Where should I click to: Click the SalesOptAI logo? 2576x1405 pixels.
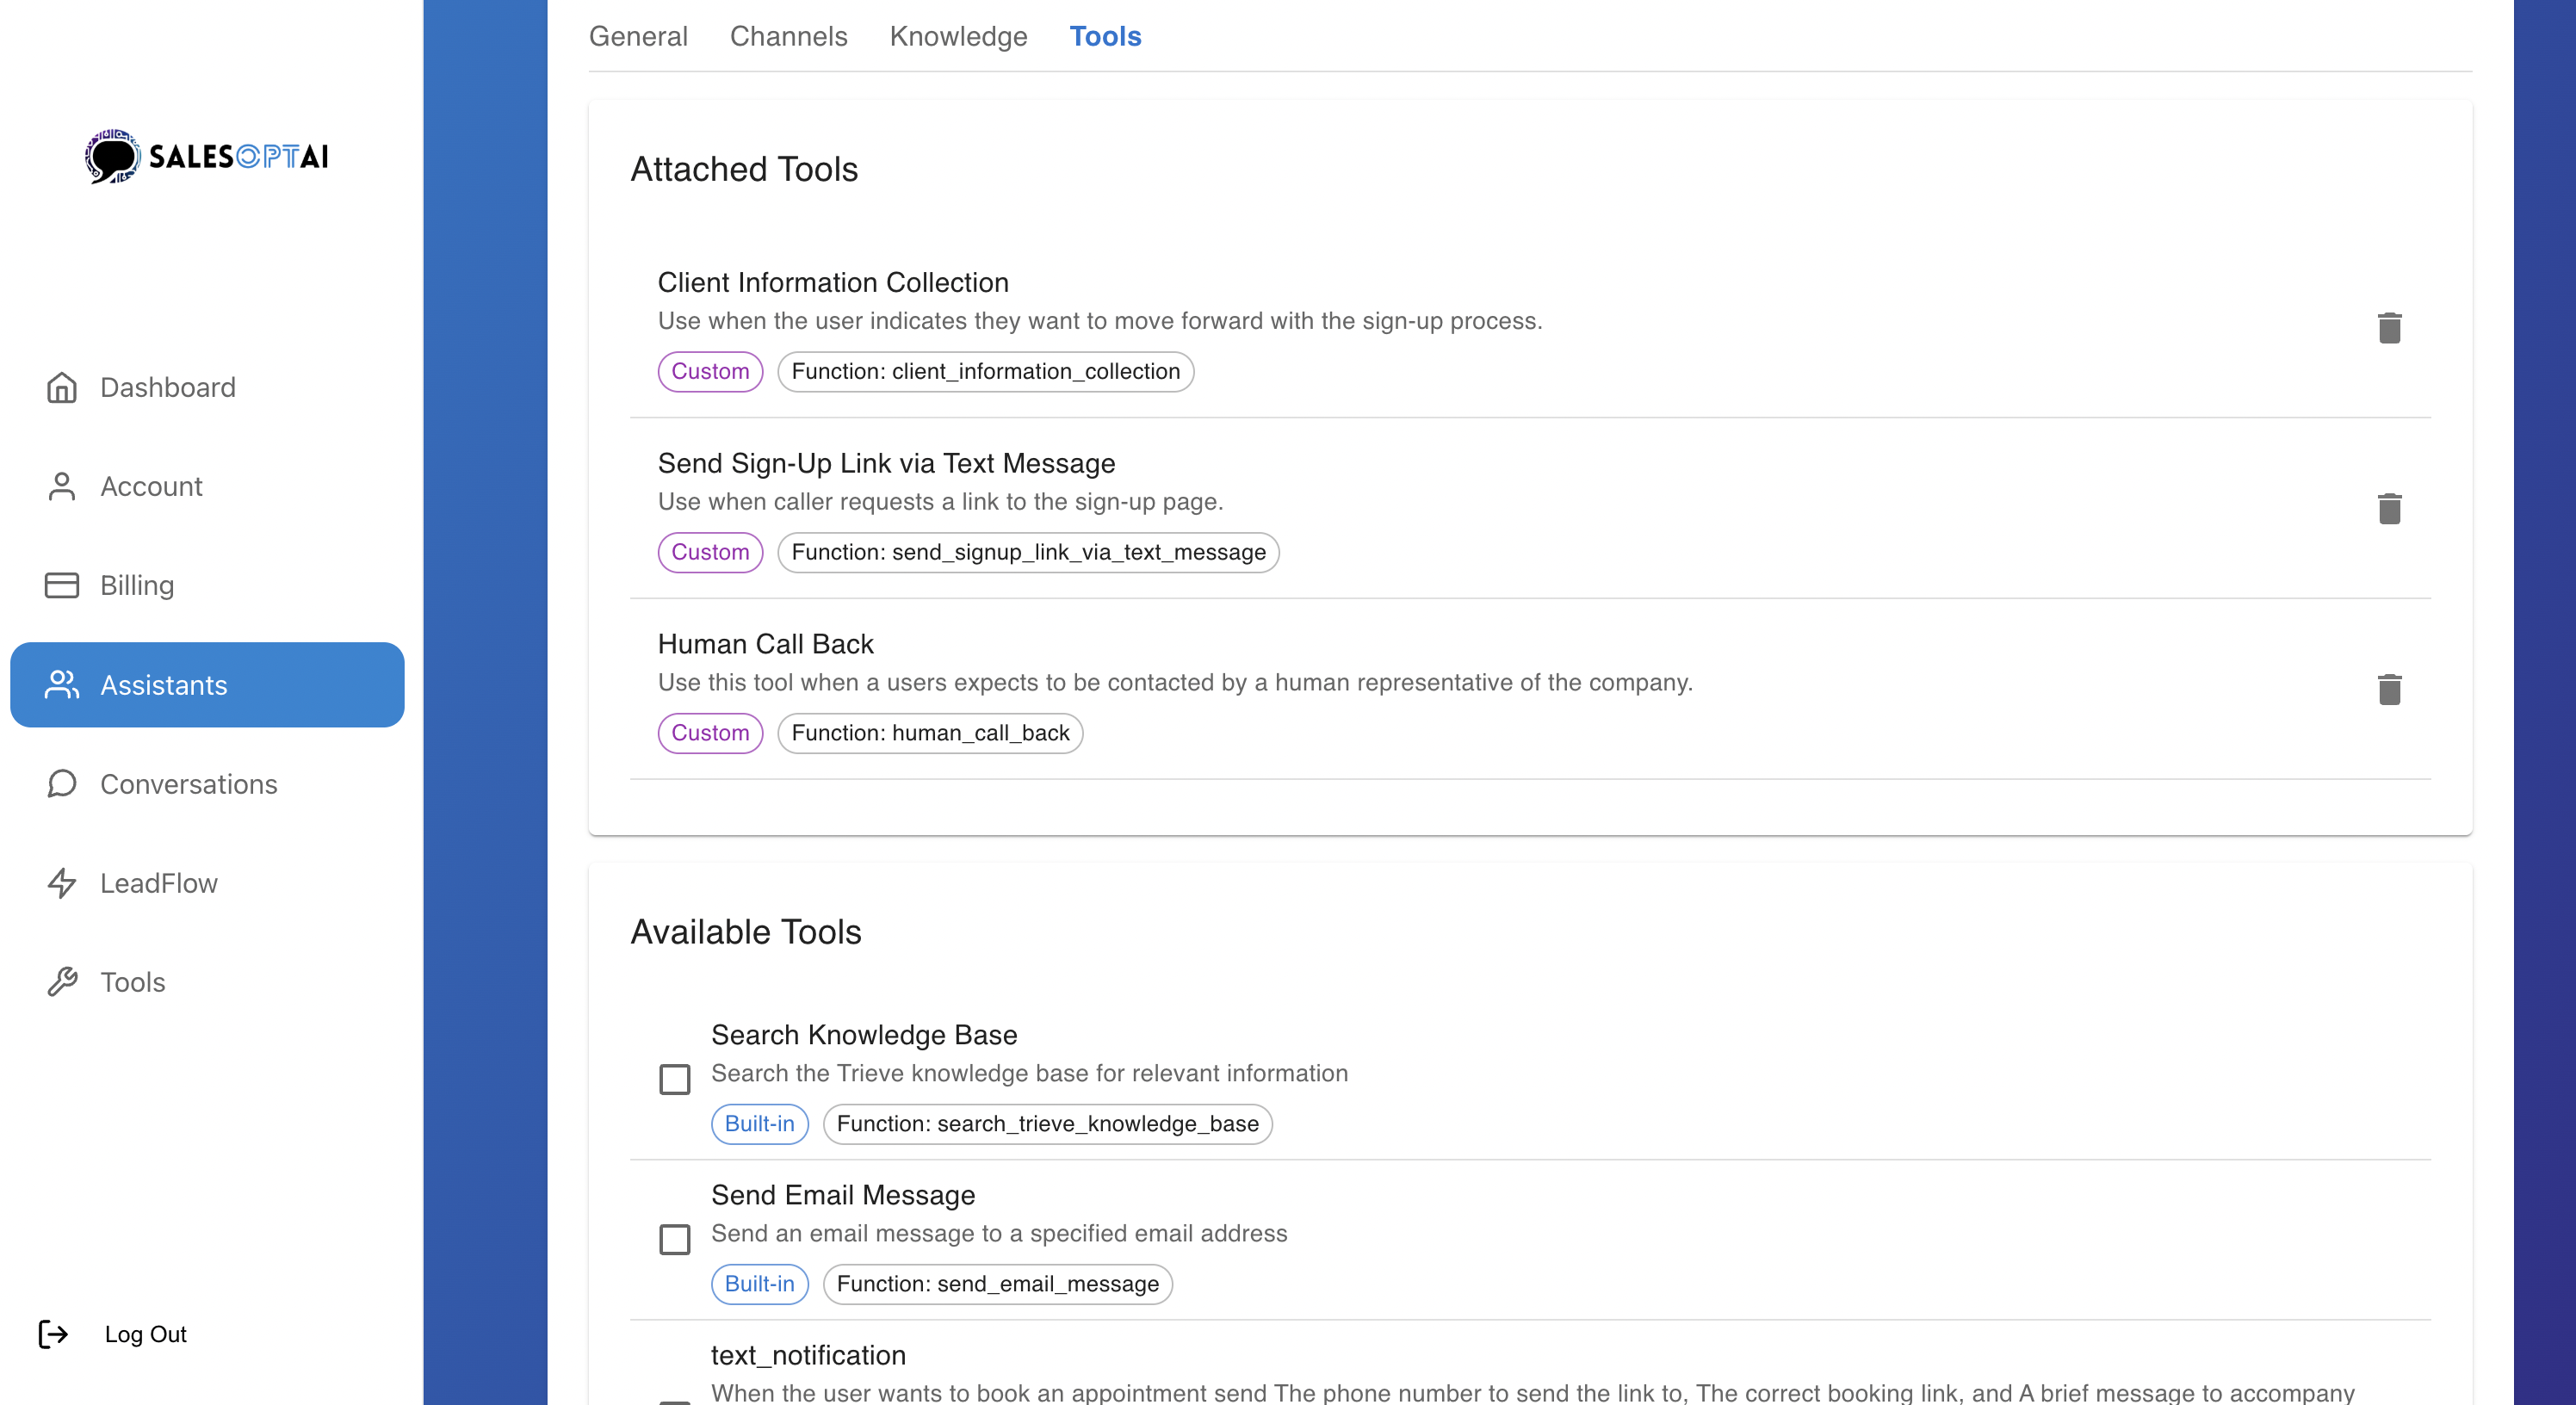(x=207, y=156)
